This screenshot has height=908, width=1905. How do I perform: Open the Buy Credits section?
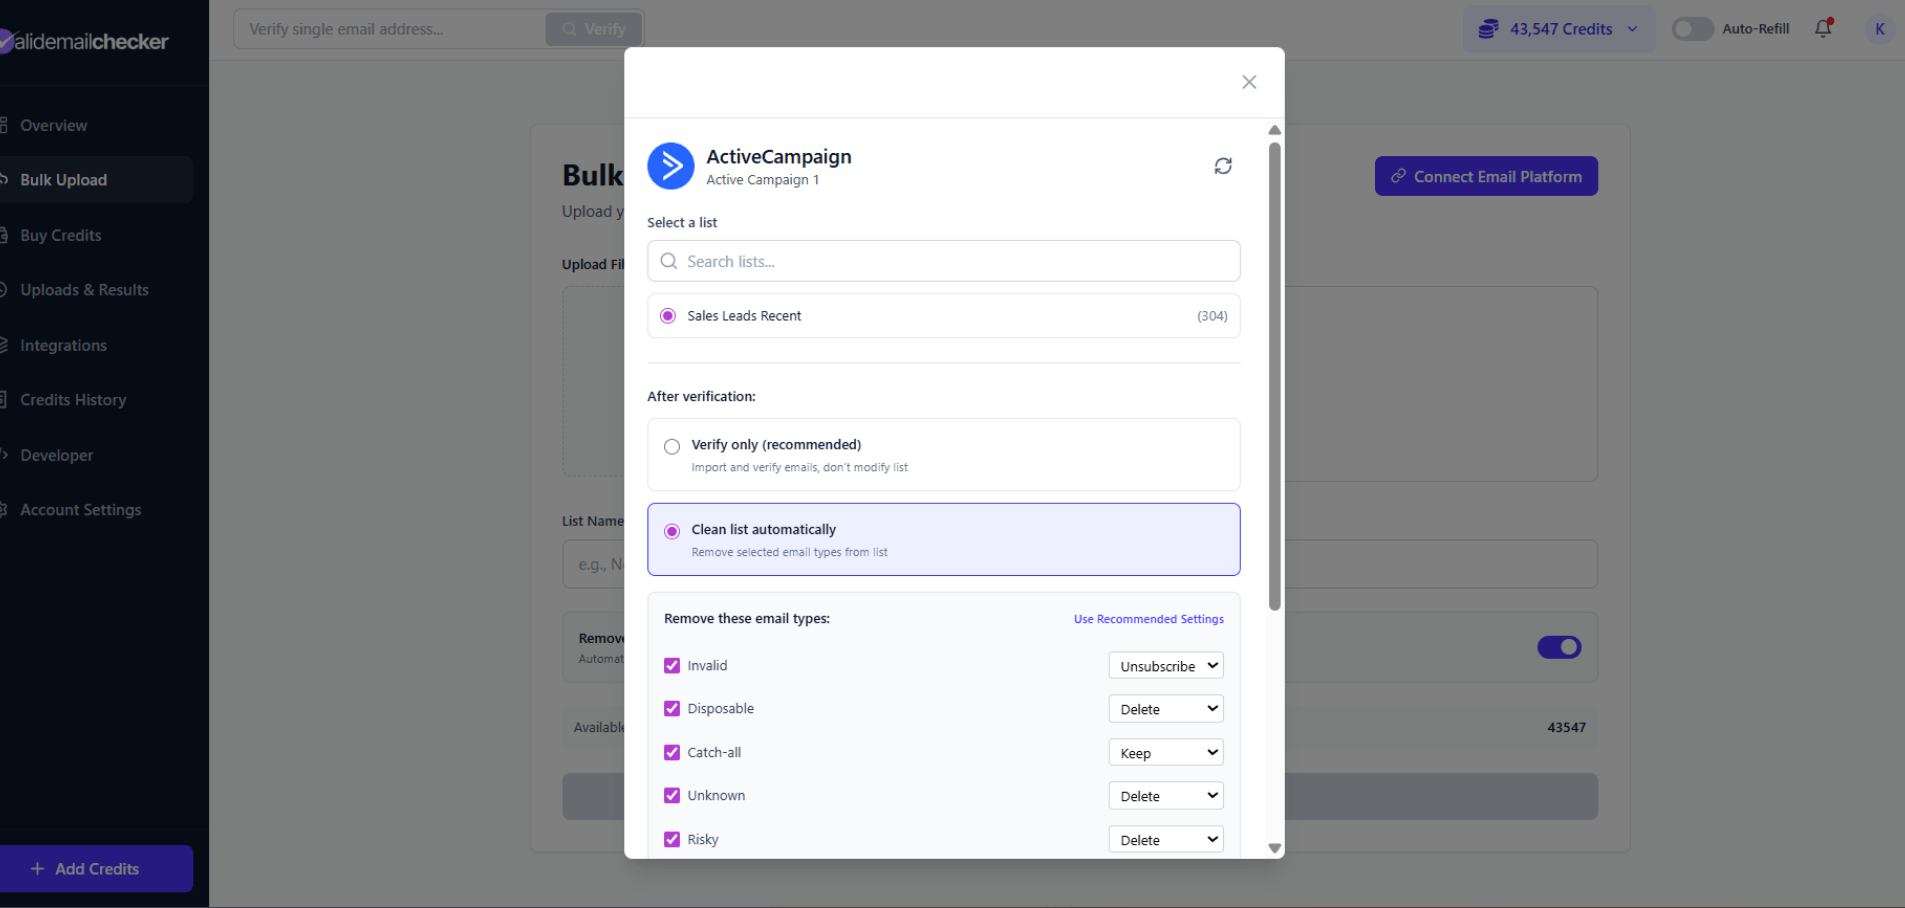point(60,235)
